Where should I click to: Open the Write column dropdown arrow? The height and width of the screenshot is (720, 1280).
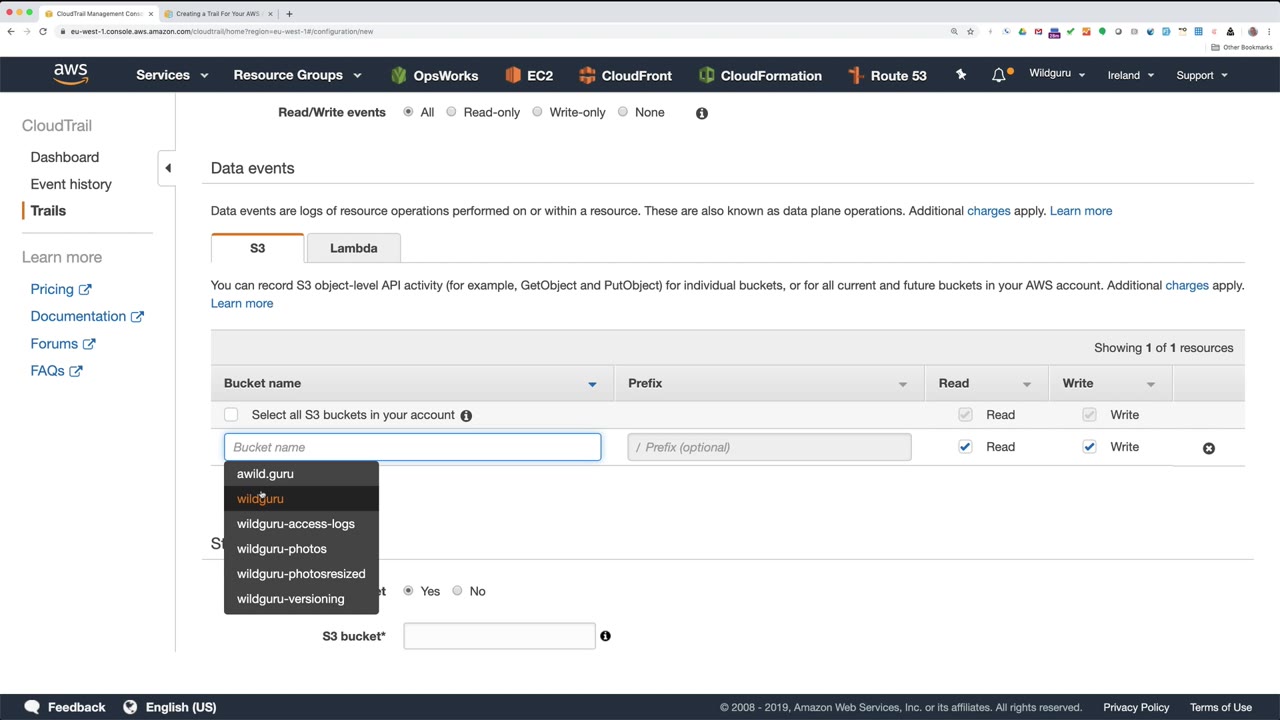(1151, 384)
